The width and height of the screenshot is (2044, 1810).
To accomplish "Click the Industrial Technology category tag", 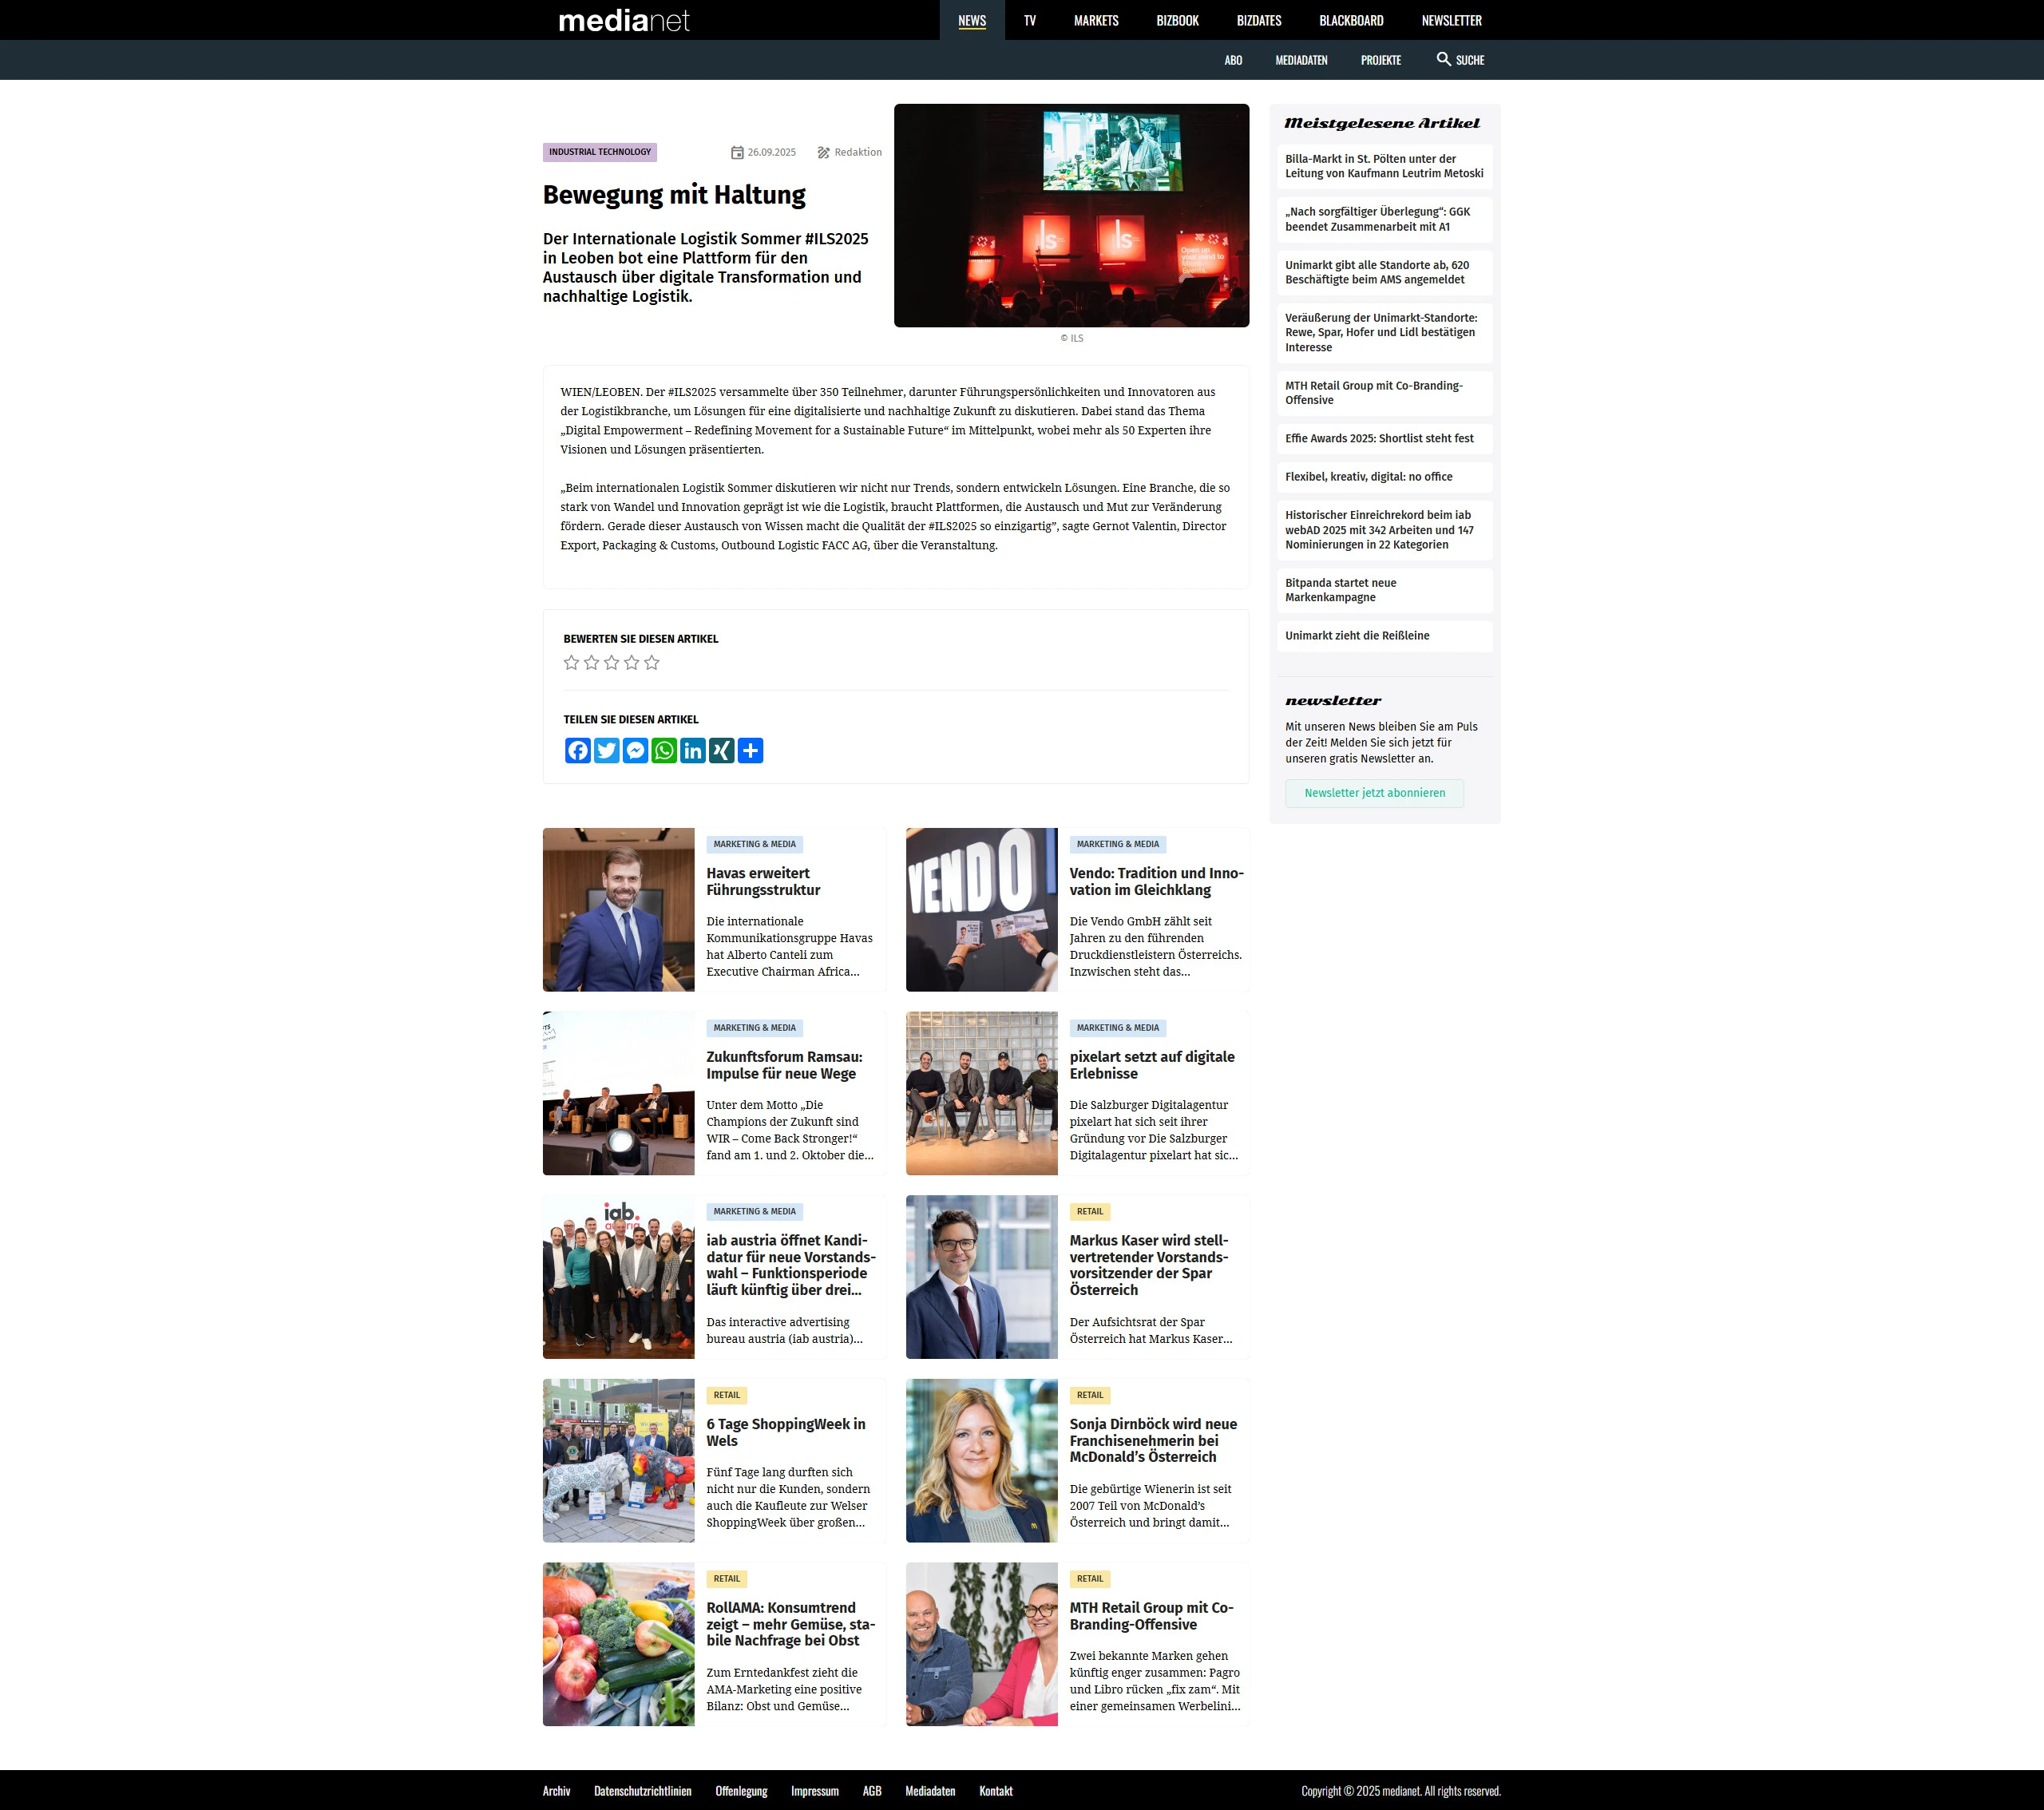I will click(x=599, y=152).
